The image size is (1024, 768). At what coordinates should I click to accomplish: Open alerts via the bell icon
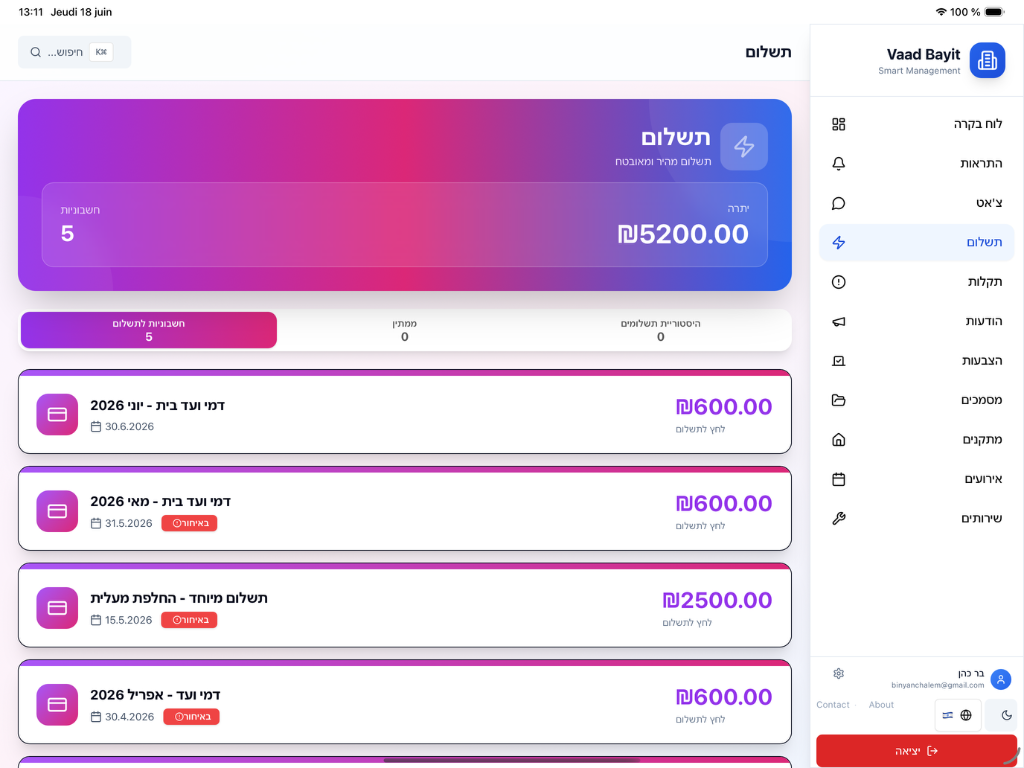click(x=839, y=163)
